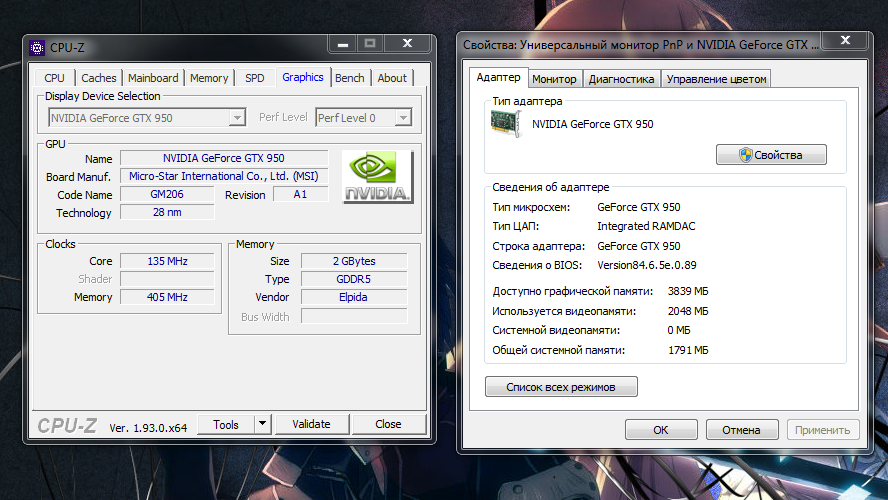
Task: Open the Tools dropdown arrow
Action: pyautogui.click(x=263, y=424)
